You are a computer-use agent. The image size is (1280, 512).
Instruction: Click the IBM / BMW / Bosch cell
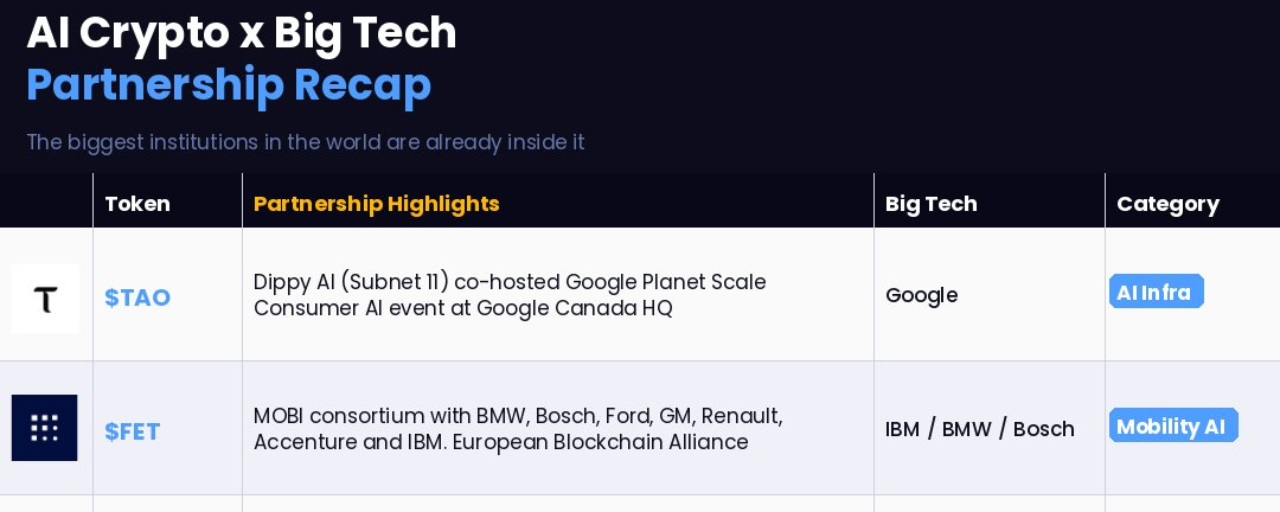click(x=979, y=429)
